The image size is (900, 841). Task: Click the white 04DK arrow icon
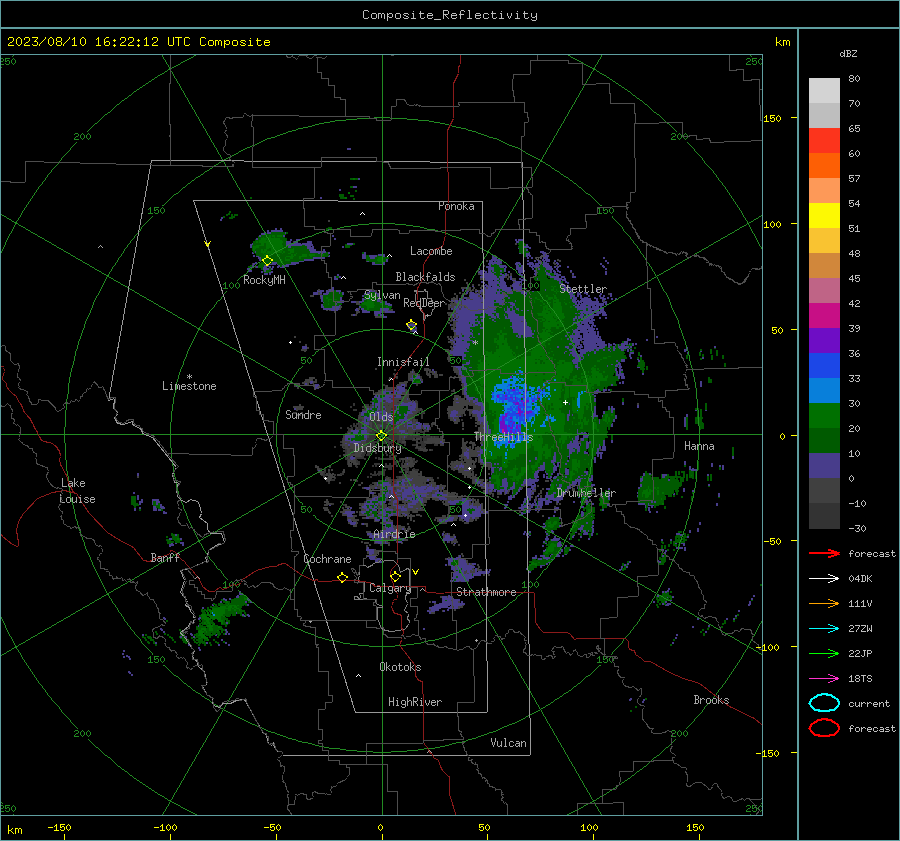tap(824, 578)
